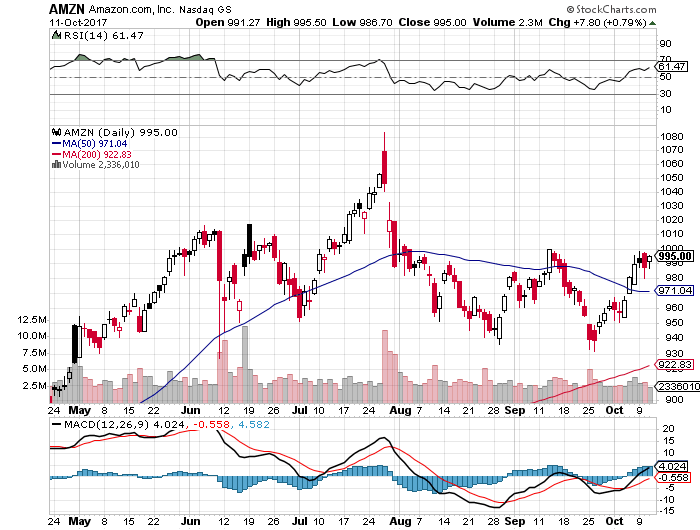The width and height of the screenshot is (700, 530).
Task: Click the Volume 2,336,010 legend icon
Action: click(56, 164)
